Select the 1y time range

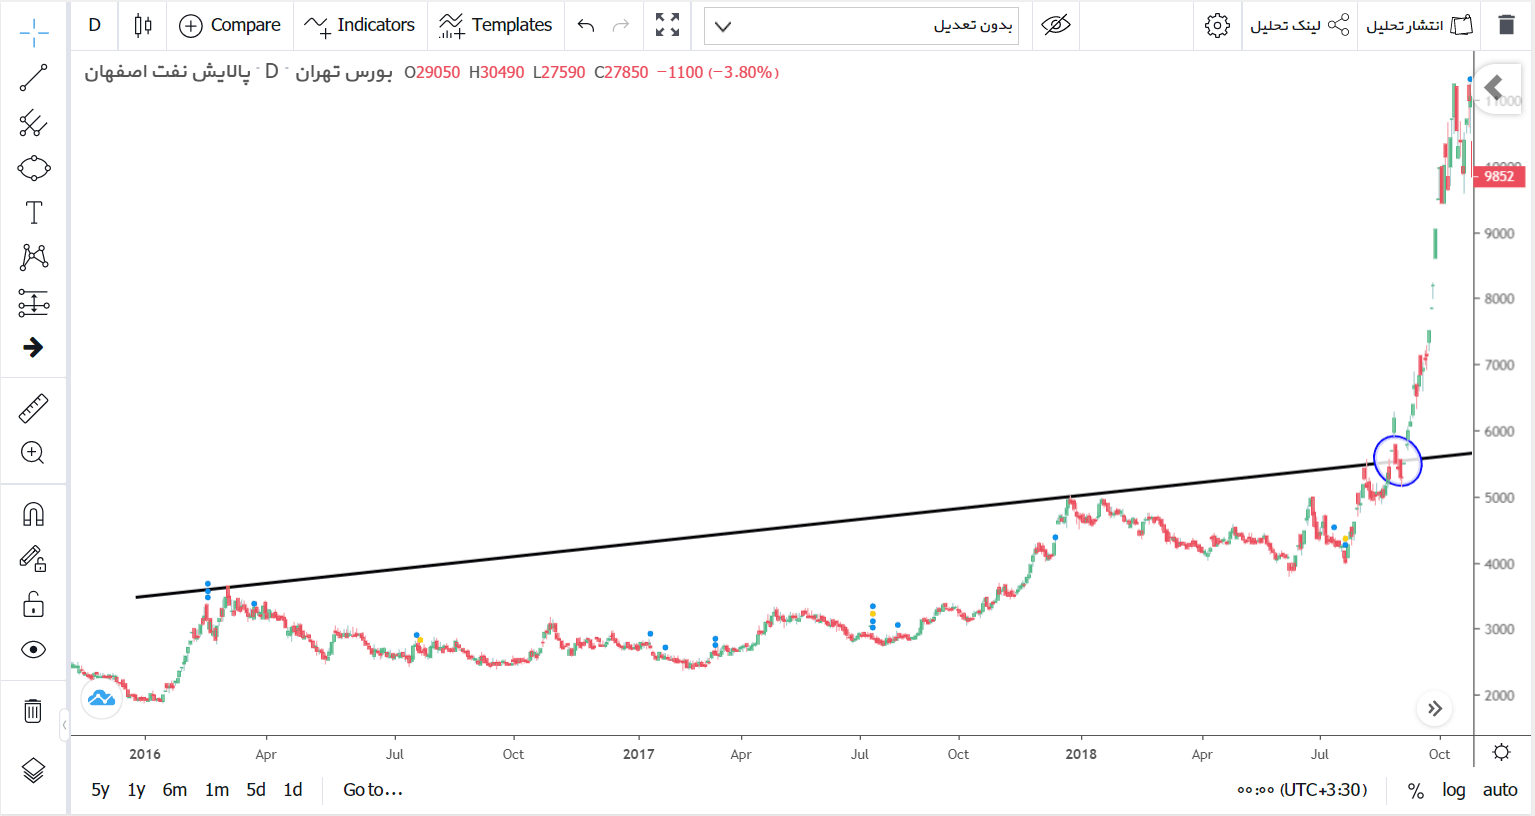point(137,790)
